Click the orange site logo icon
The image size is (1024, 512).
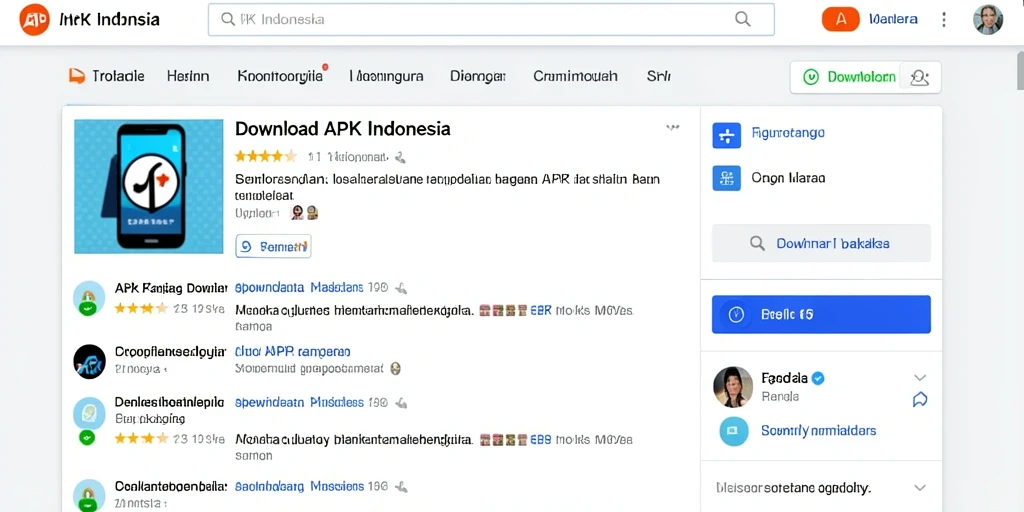tap(35, 20)
